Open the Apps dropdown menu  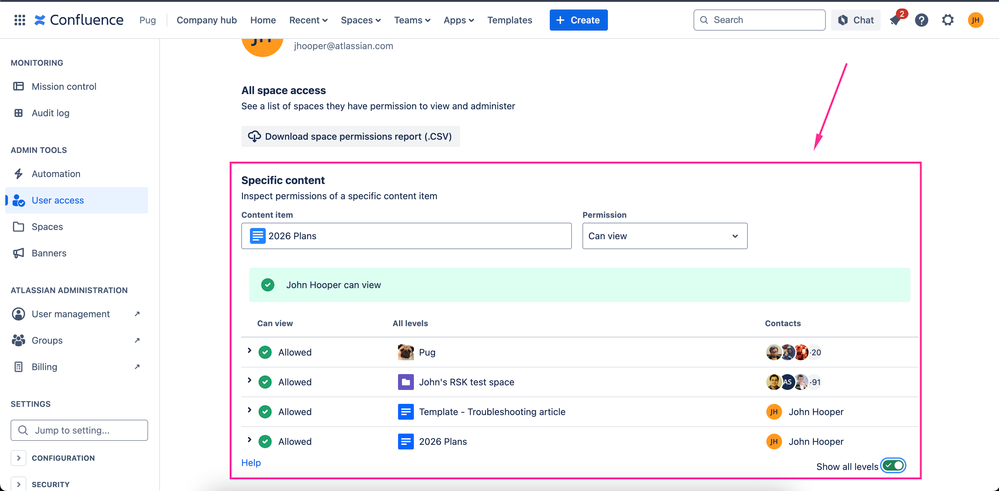click(459, 20)
